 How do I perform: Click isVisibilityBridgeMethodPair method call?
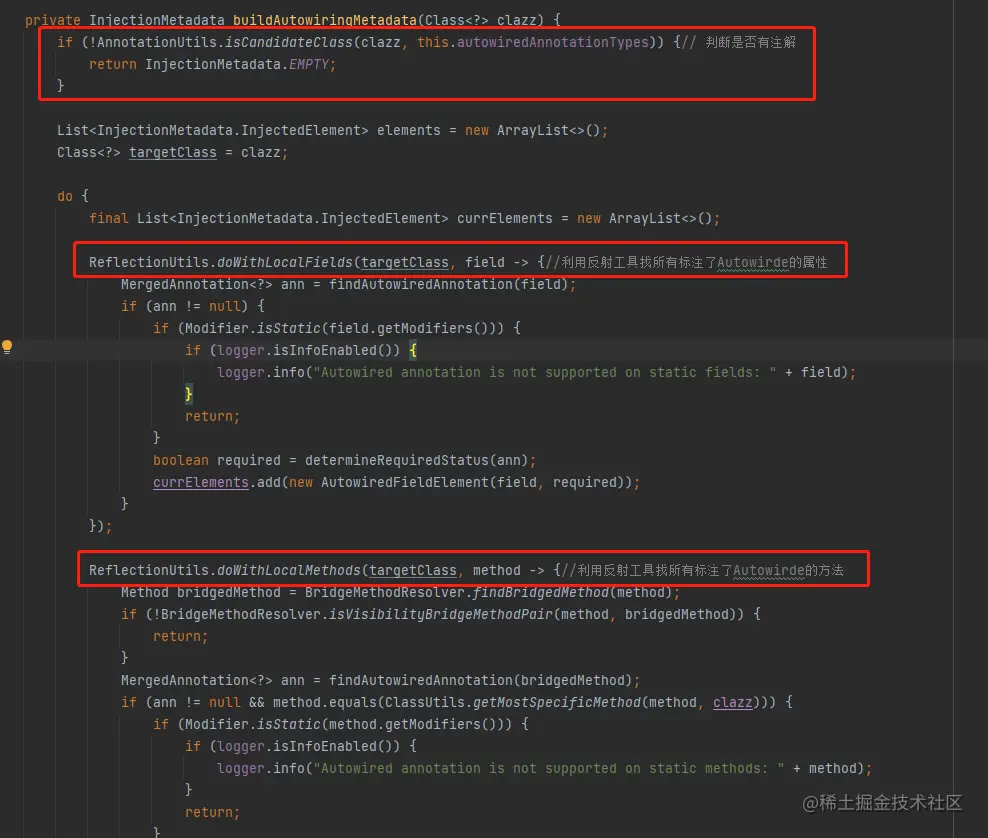point(440,614)
